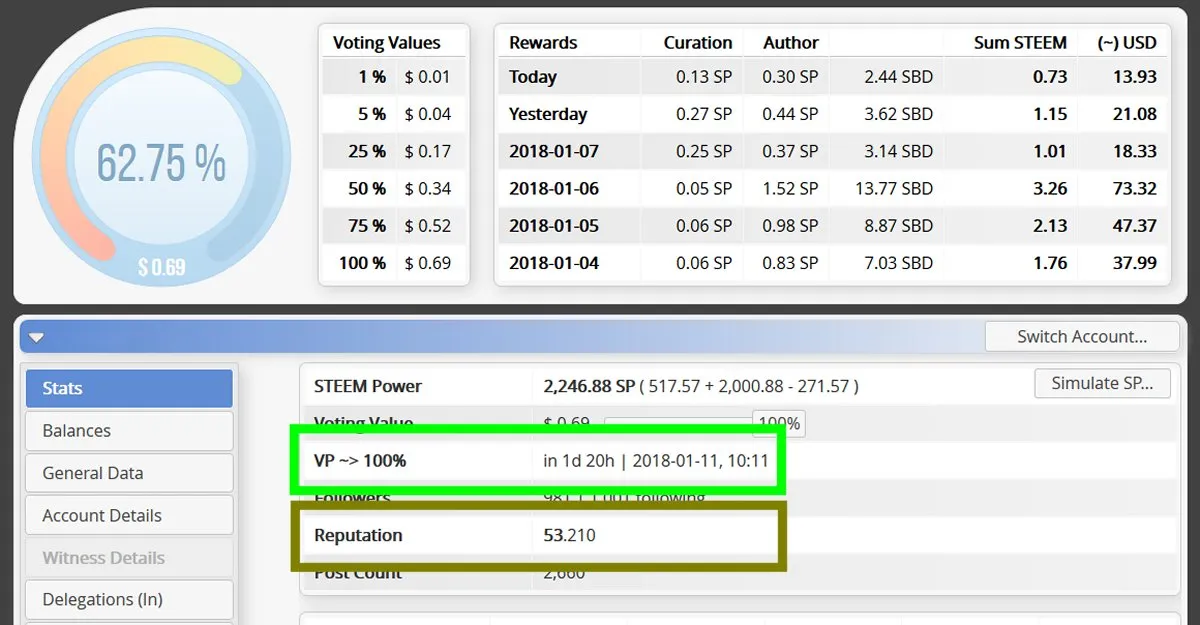
Task: Select the 25 % voting value row
Action: 394,151
